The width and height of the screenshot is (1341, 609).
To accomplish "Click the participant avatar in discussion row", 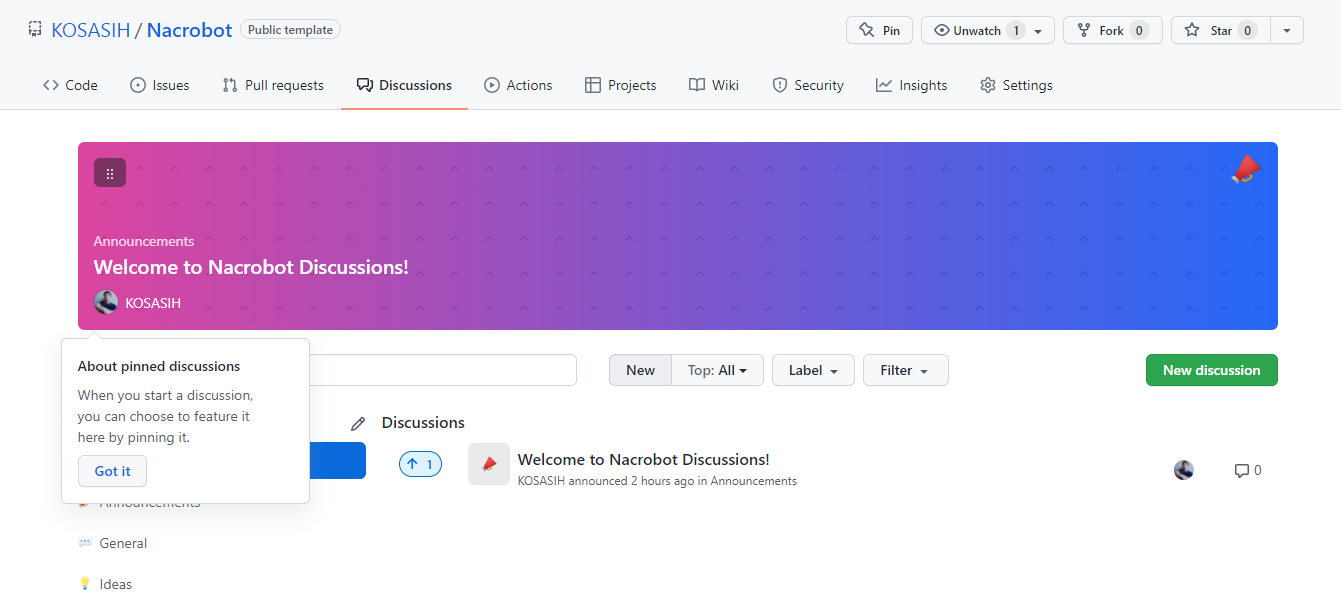I will pos(1184,470).
